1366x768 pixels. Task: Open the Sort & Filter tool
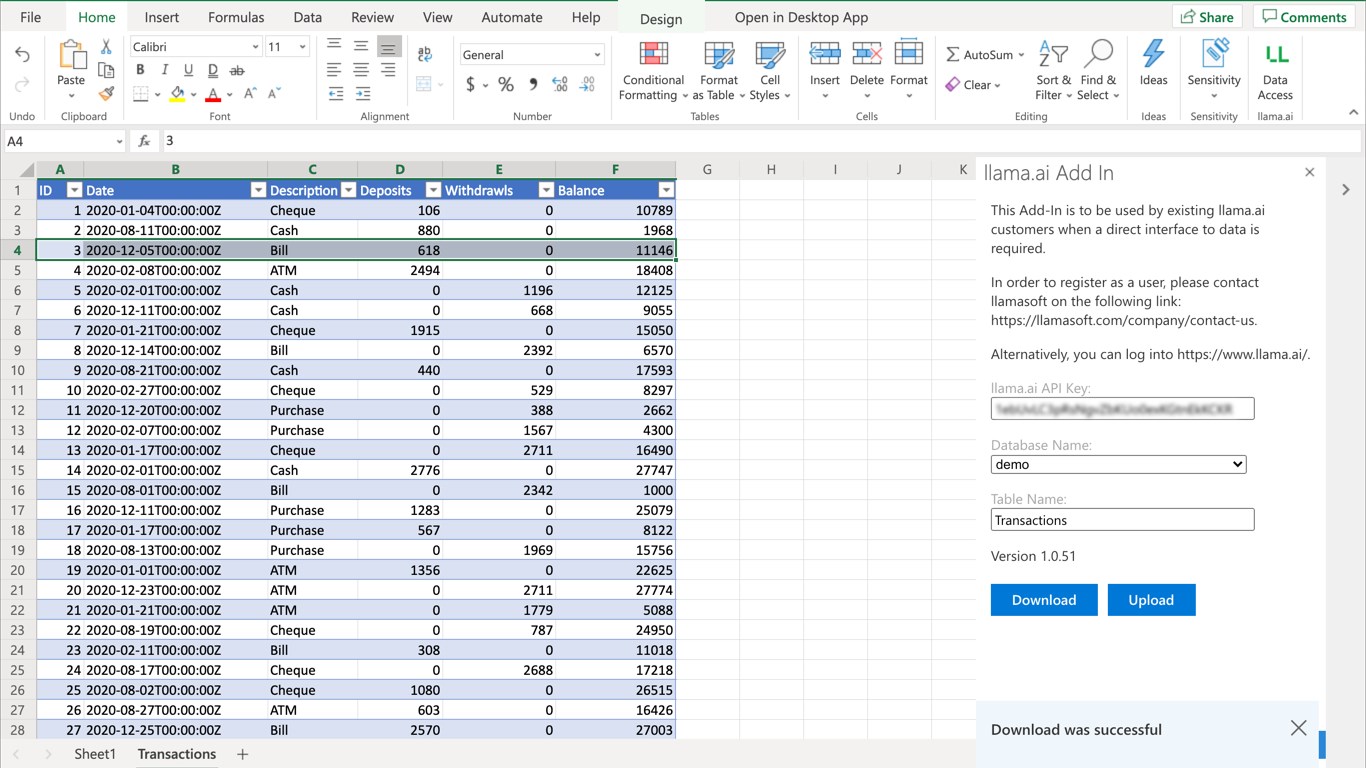click(1053, 70)
